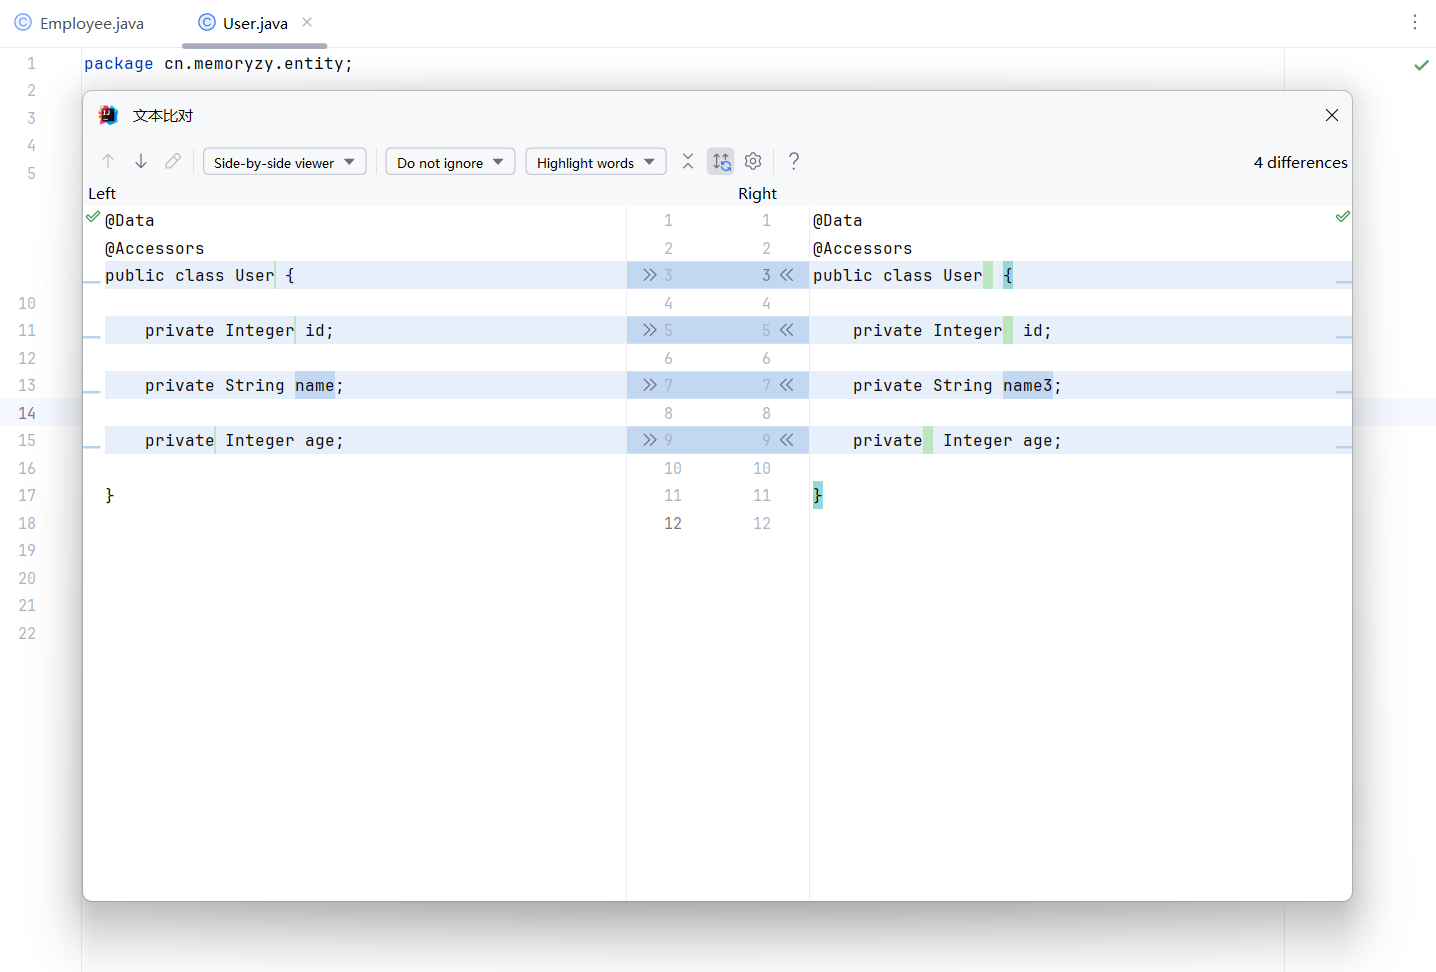Open editor tabs more options menu
The width and height of the screenshot is (1436, 972).
tap(1414, 22)
